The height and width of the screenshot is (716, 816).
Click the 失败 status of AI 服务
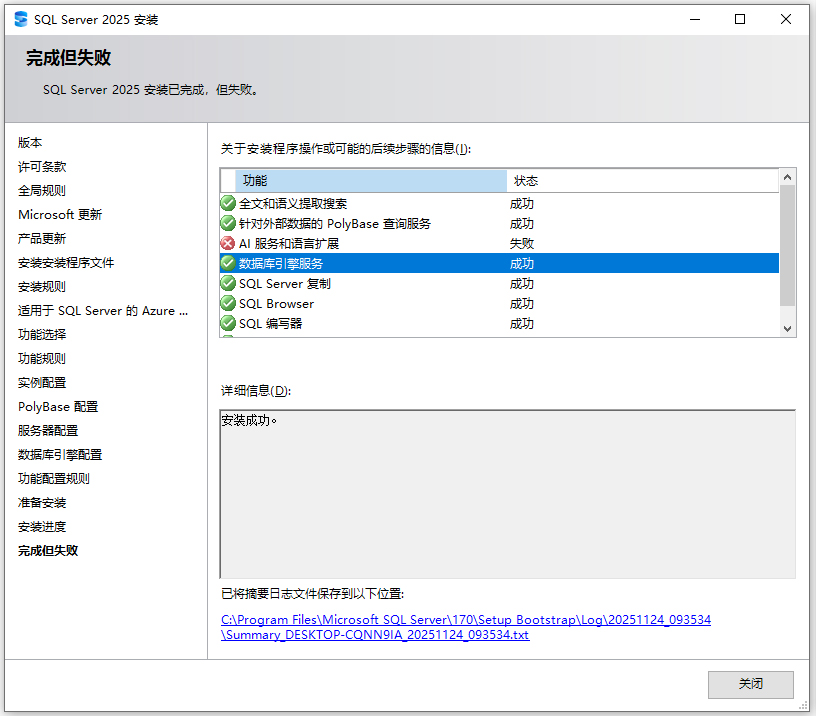pos(521,244)
